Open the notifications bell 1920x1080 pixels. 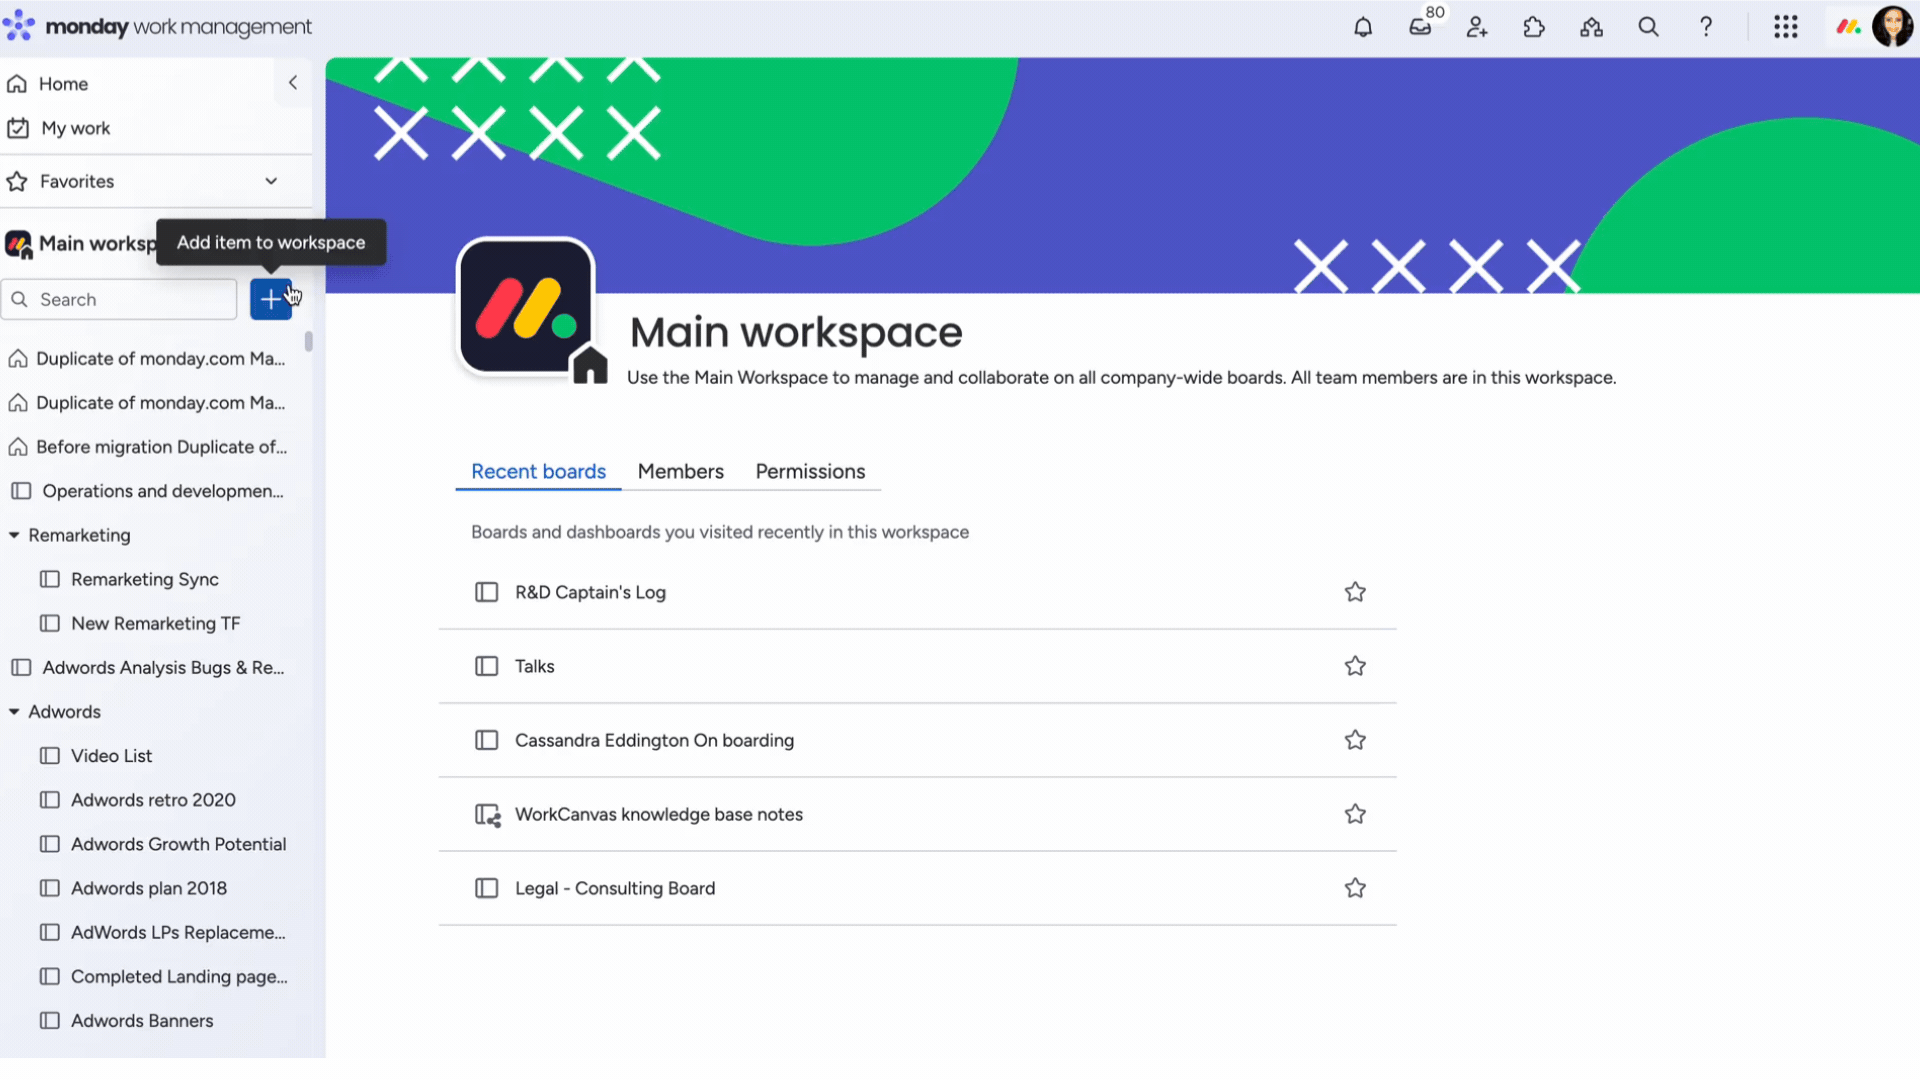(x=1363, y=27)
